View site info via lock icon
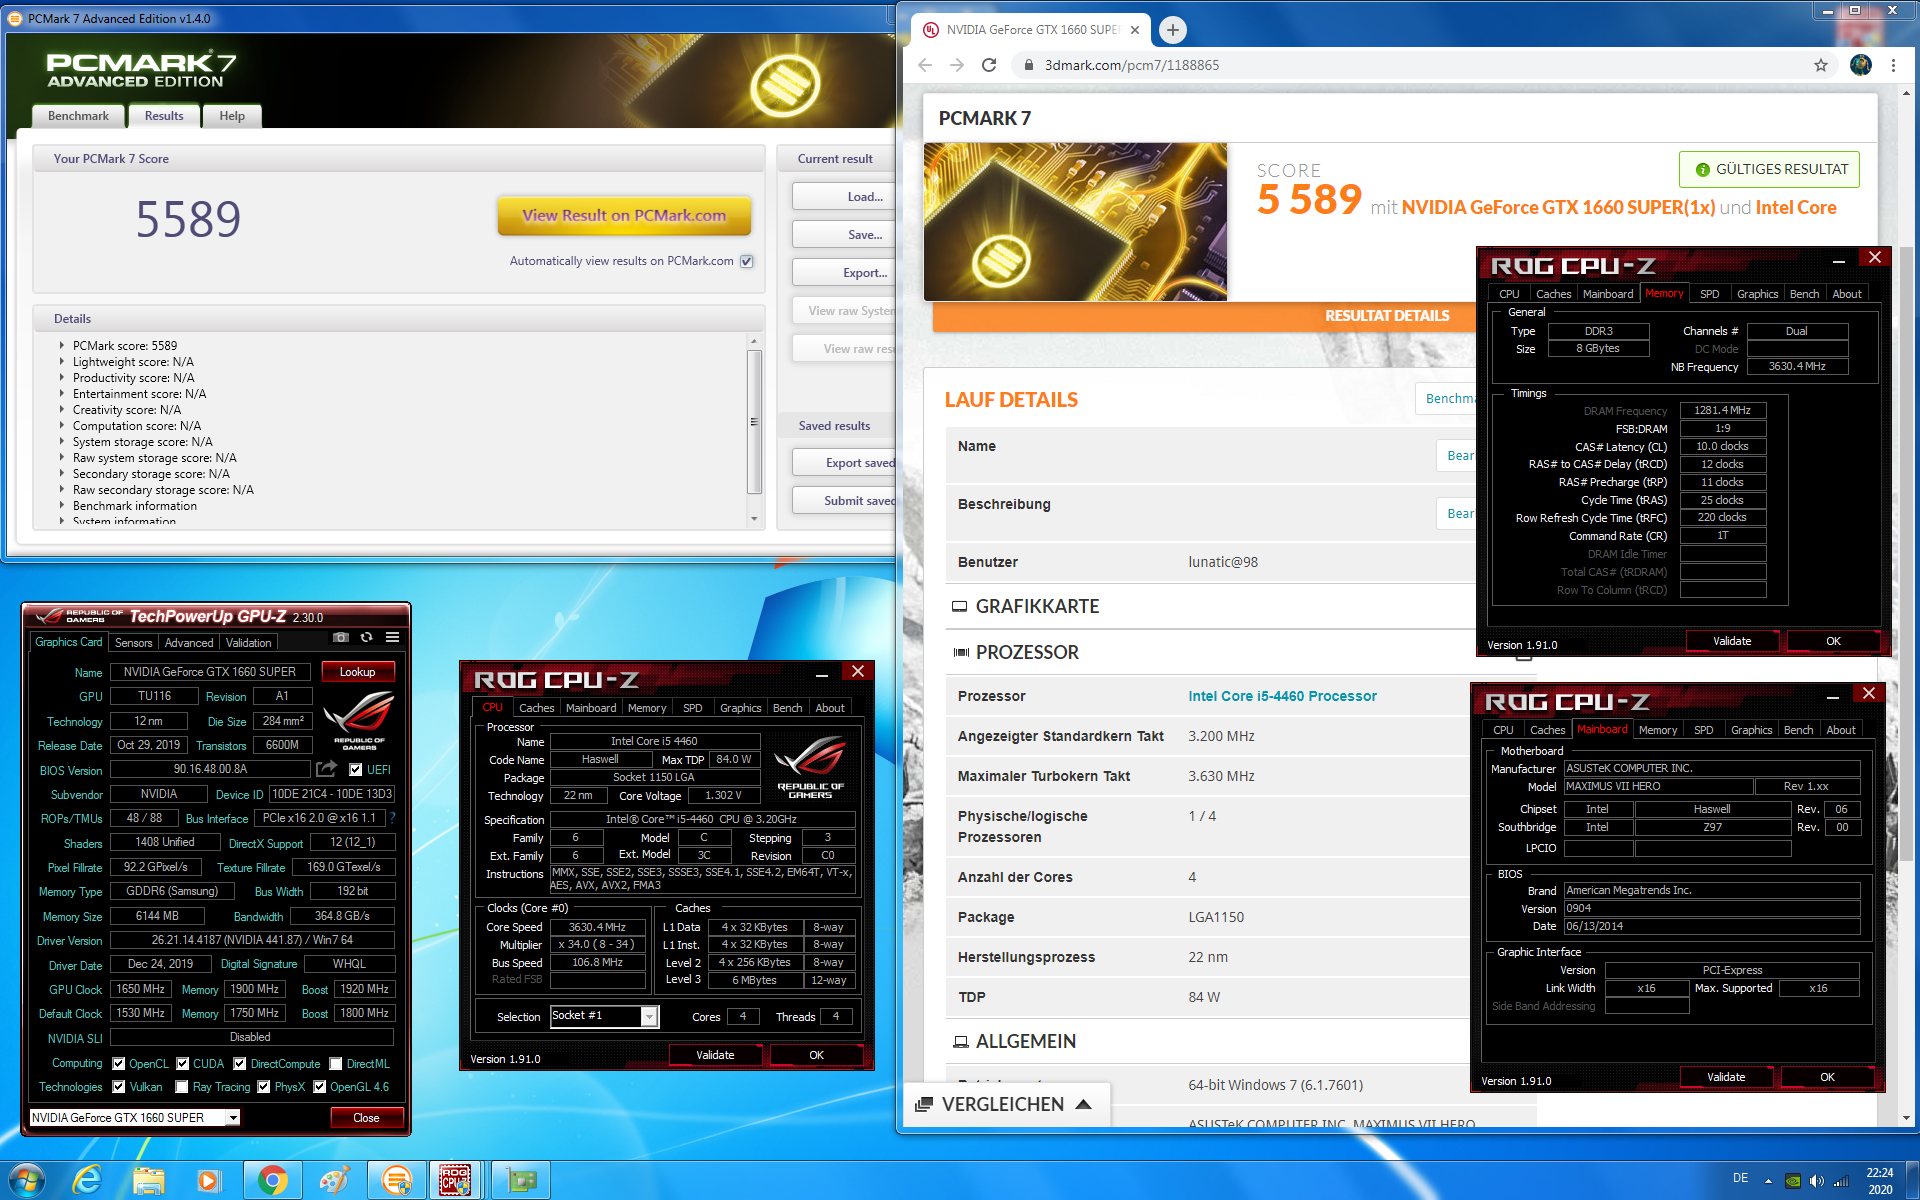This screenshot has width=1920, height=1200. (1027, 65)
